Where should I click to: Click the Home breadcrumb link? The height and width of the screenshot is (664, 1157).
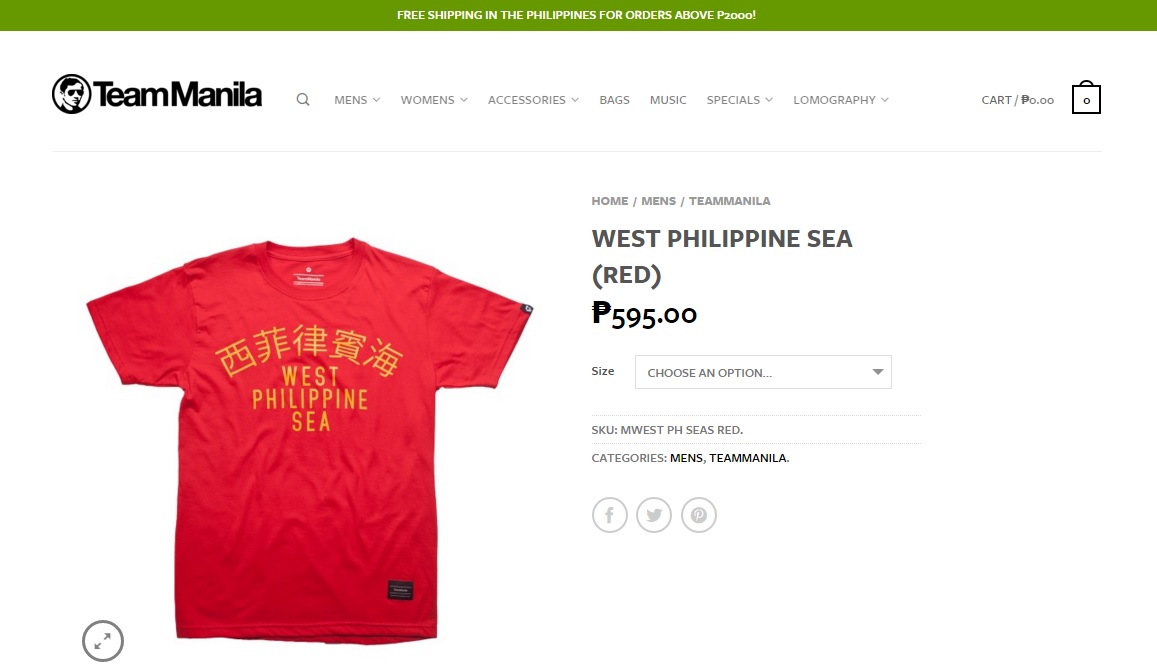(x=609, y=201)
